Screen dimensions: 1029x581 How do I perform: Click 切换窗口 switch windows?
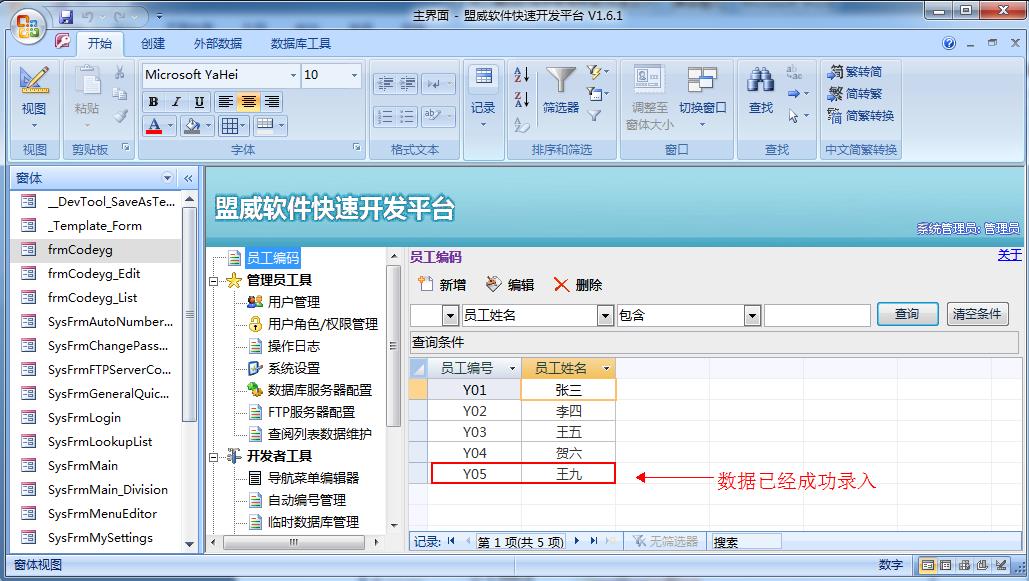click(x=702, y=95)
